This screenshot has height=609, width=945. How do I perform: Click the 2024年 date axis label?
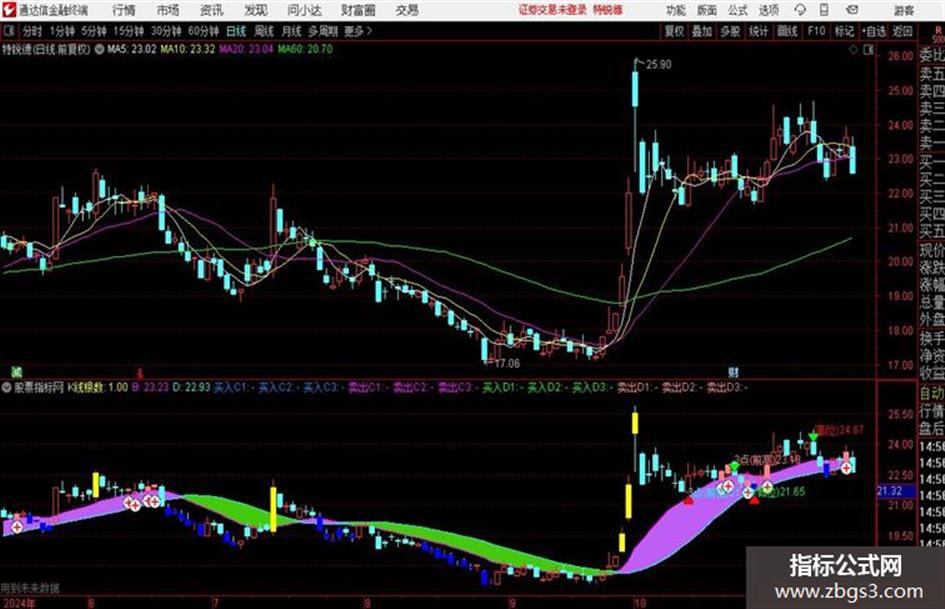click(x=18, y=602)
